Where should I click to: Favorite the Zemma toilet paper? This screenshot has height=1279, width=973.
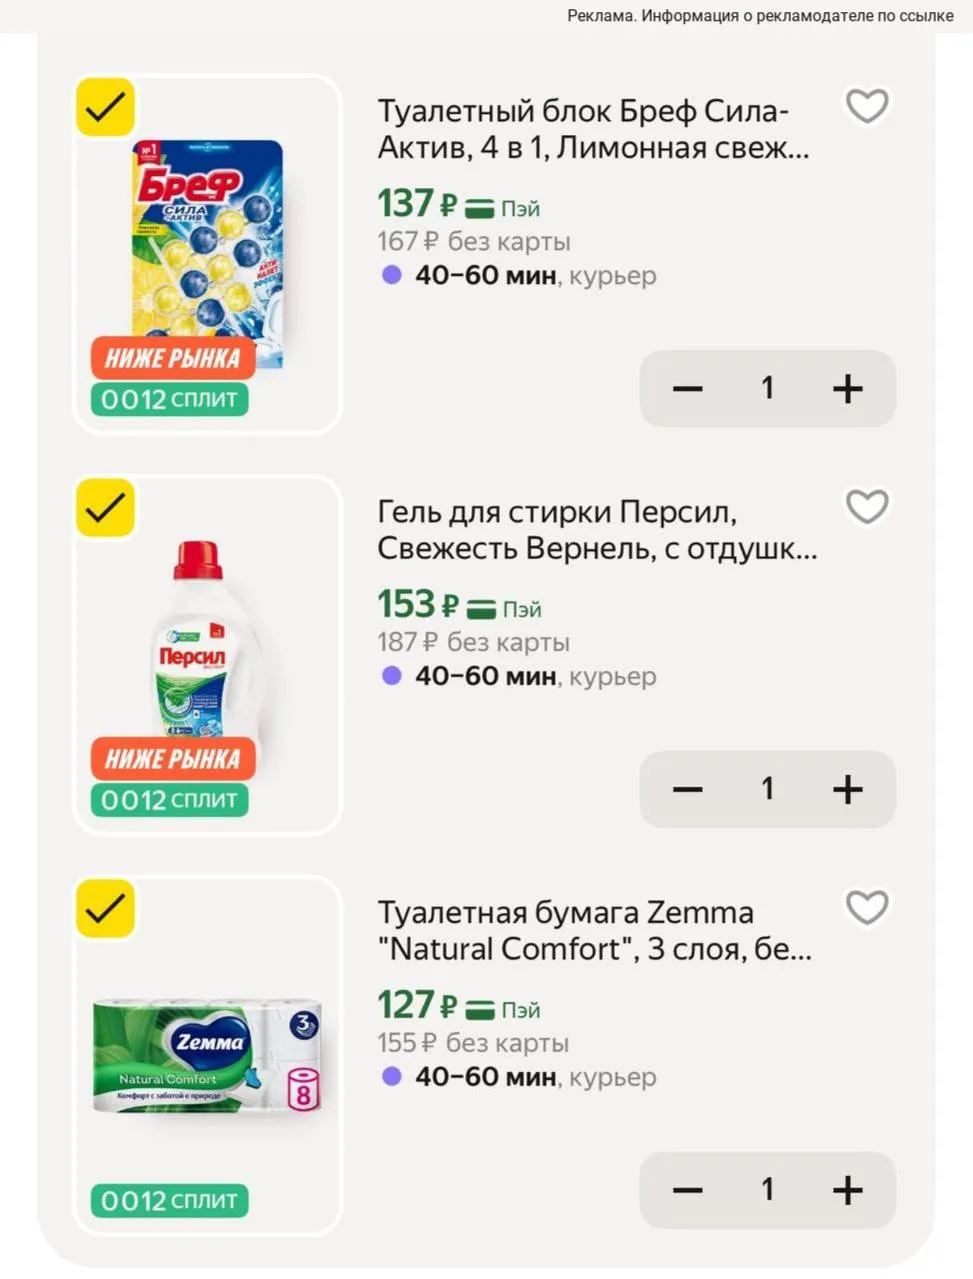pyautogui.click(x=867, y=908)
